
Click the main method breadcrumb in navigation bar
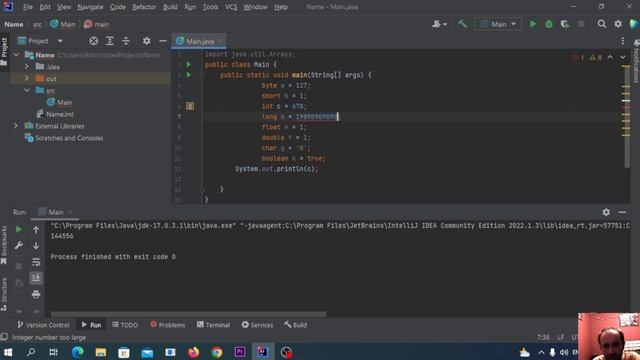(96, 24)
